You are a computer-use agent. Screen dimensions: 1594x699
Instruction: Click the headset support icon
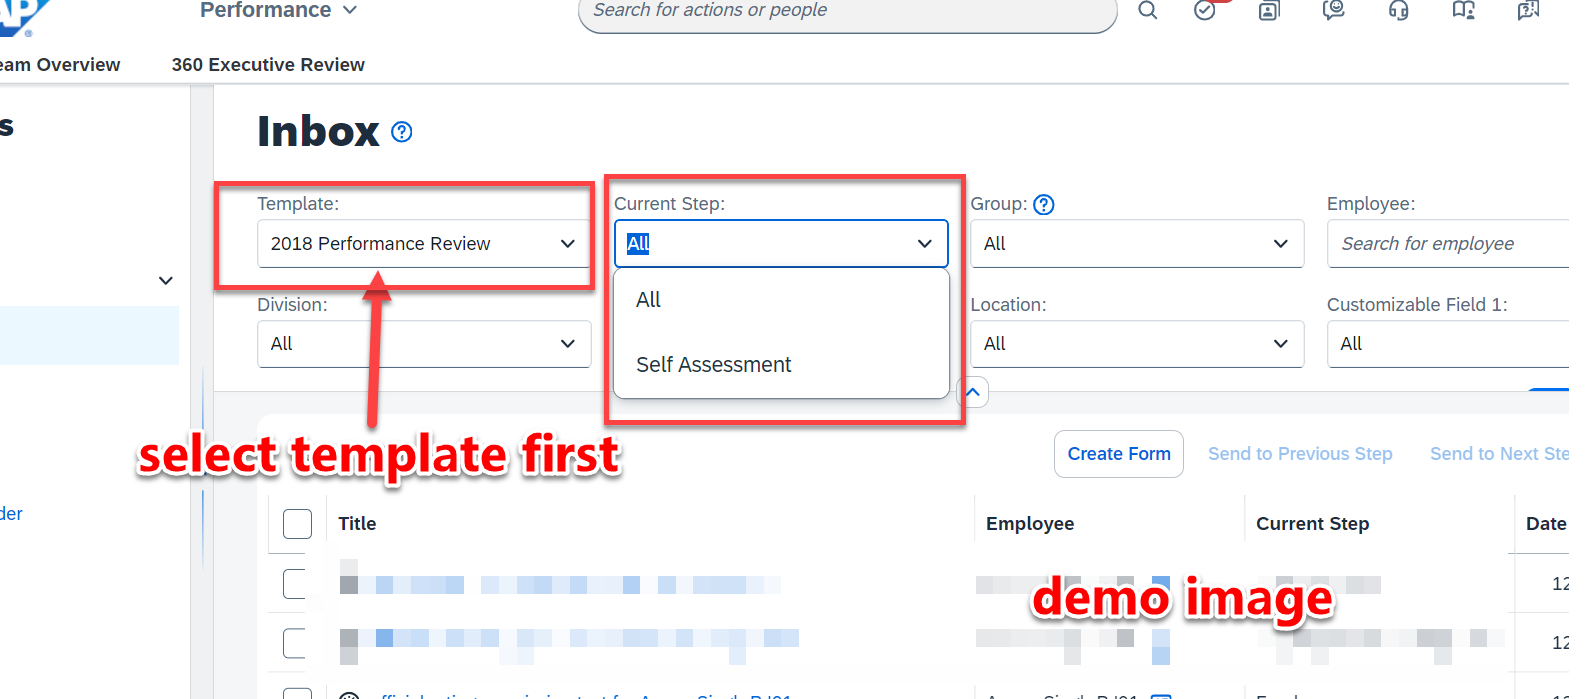pyautogui.click(x=1399, y=11)
